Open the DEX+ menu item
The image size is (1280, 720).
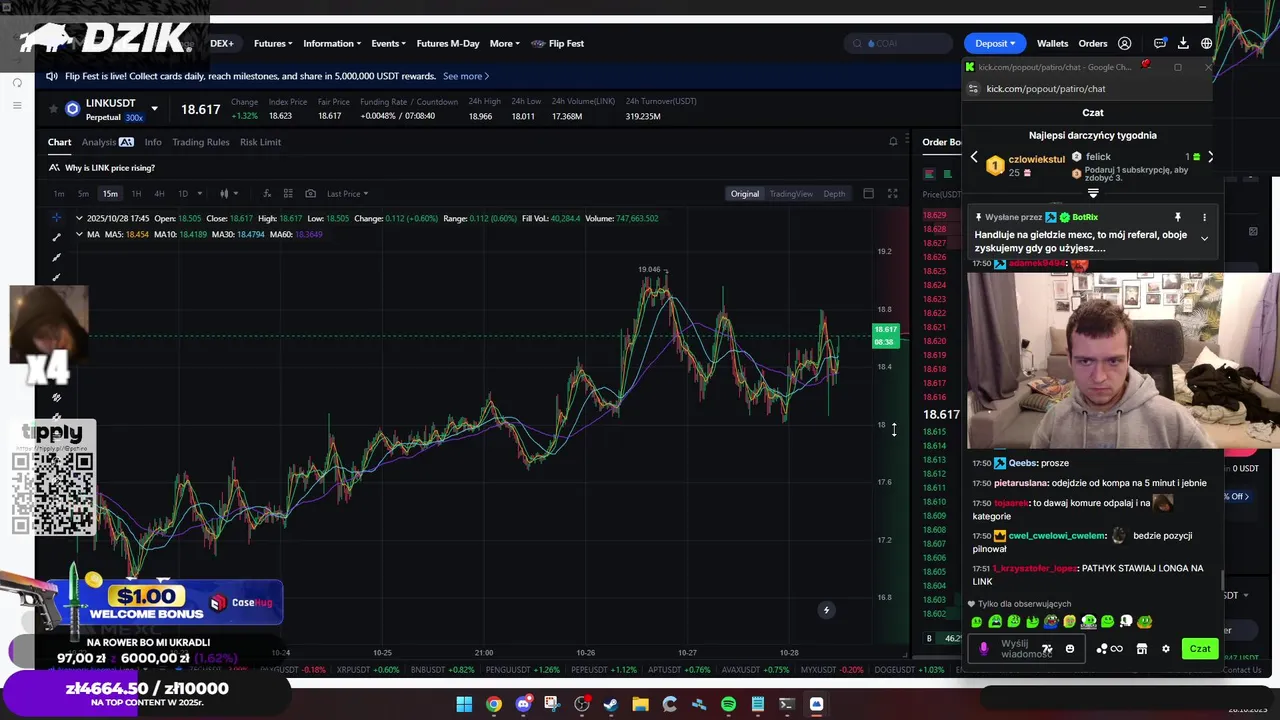[222, 44]
